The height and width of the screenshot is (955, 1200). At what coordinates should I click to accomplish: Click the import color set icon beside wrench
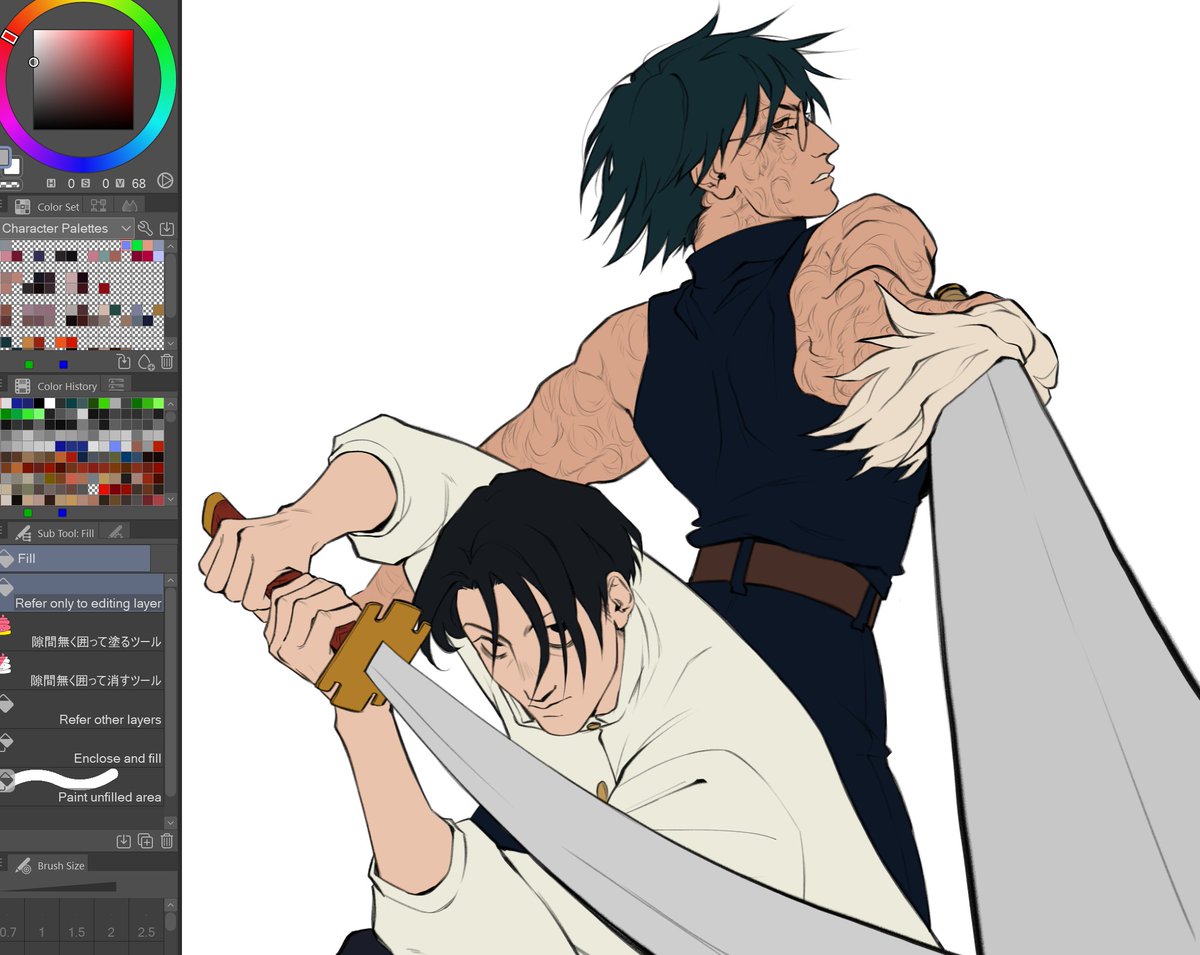coord(167,228)
